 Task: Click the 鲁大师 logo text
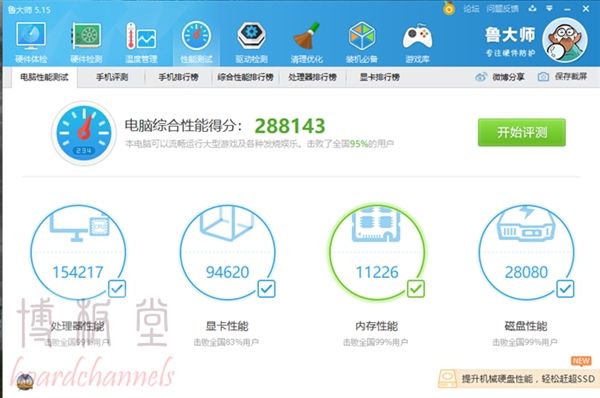tap(510, 35)
